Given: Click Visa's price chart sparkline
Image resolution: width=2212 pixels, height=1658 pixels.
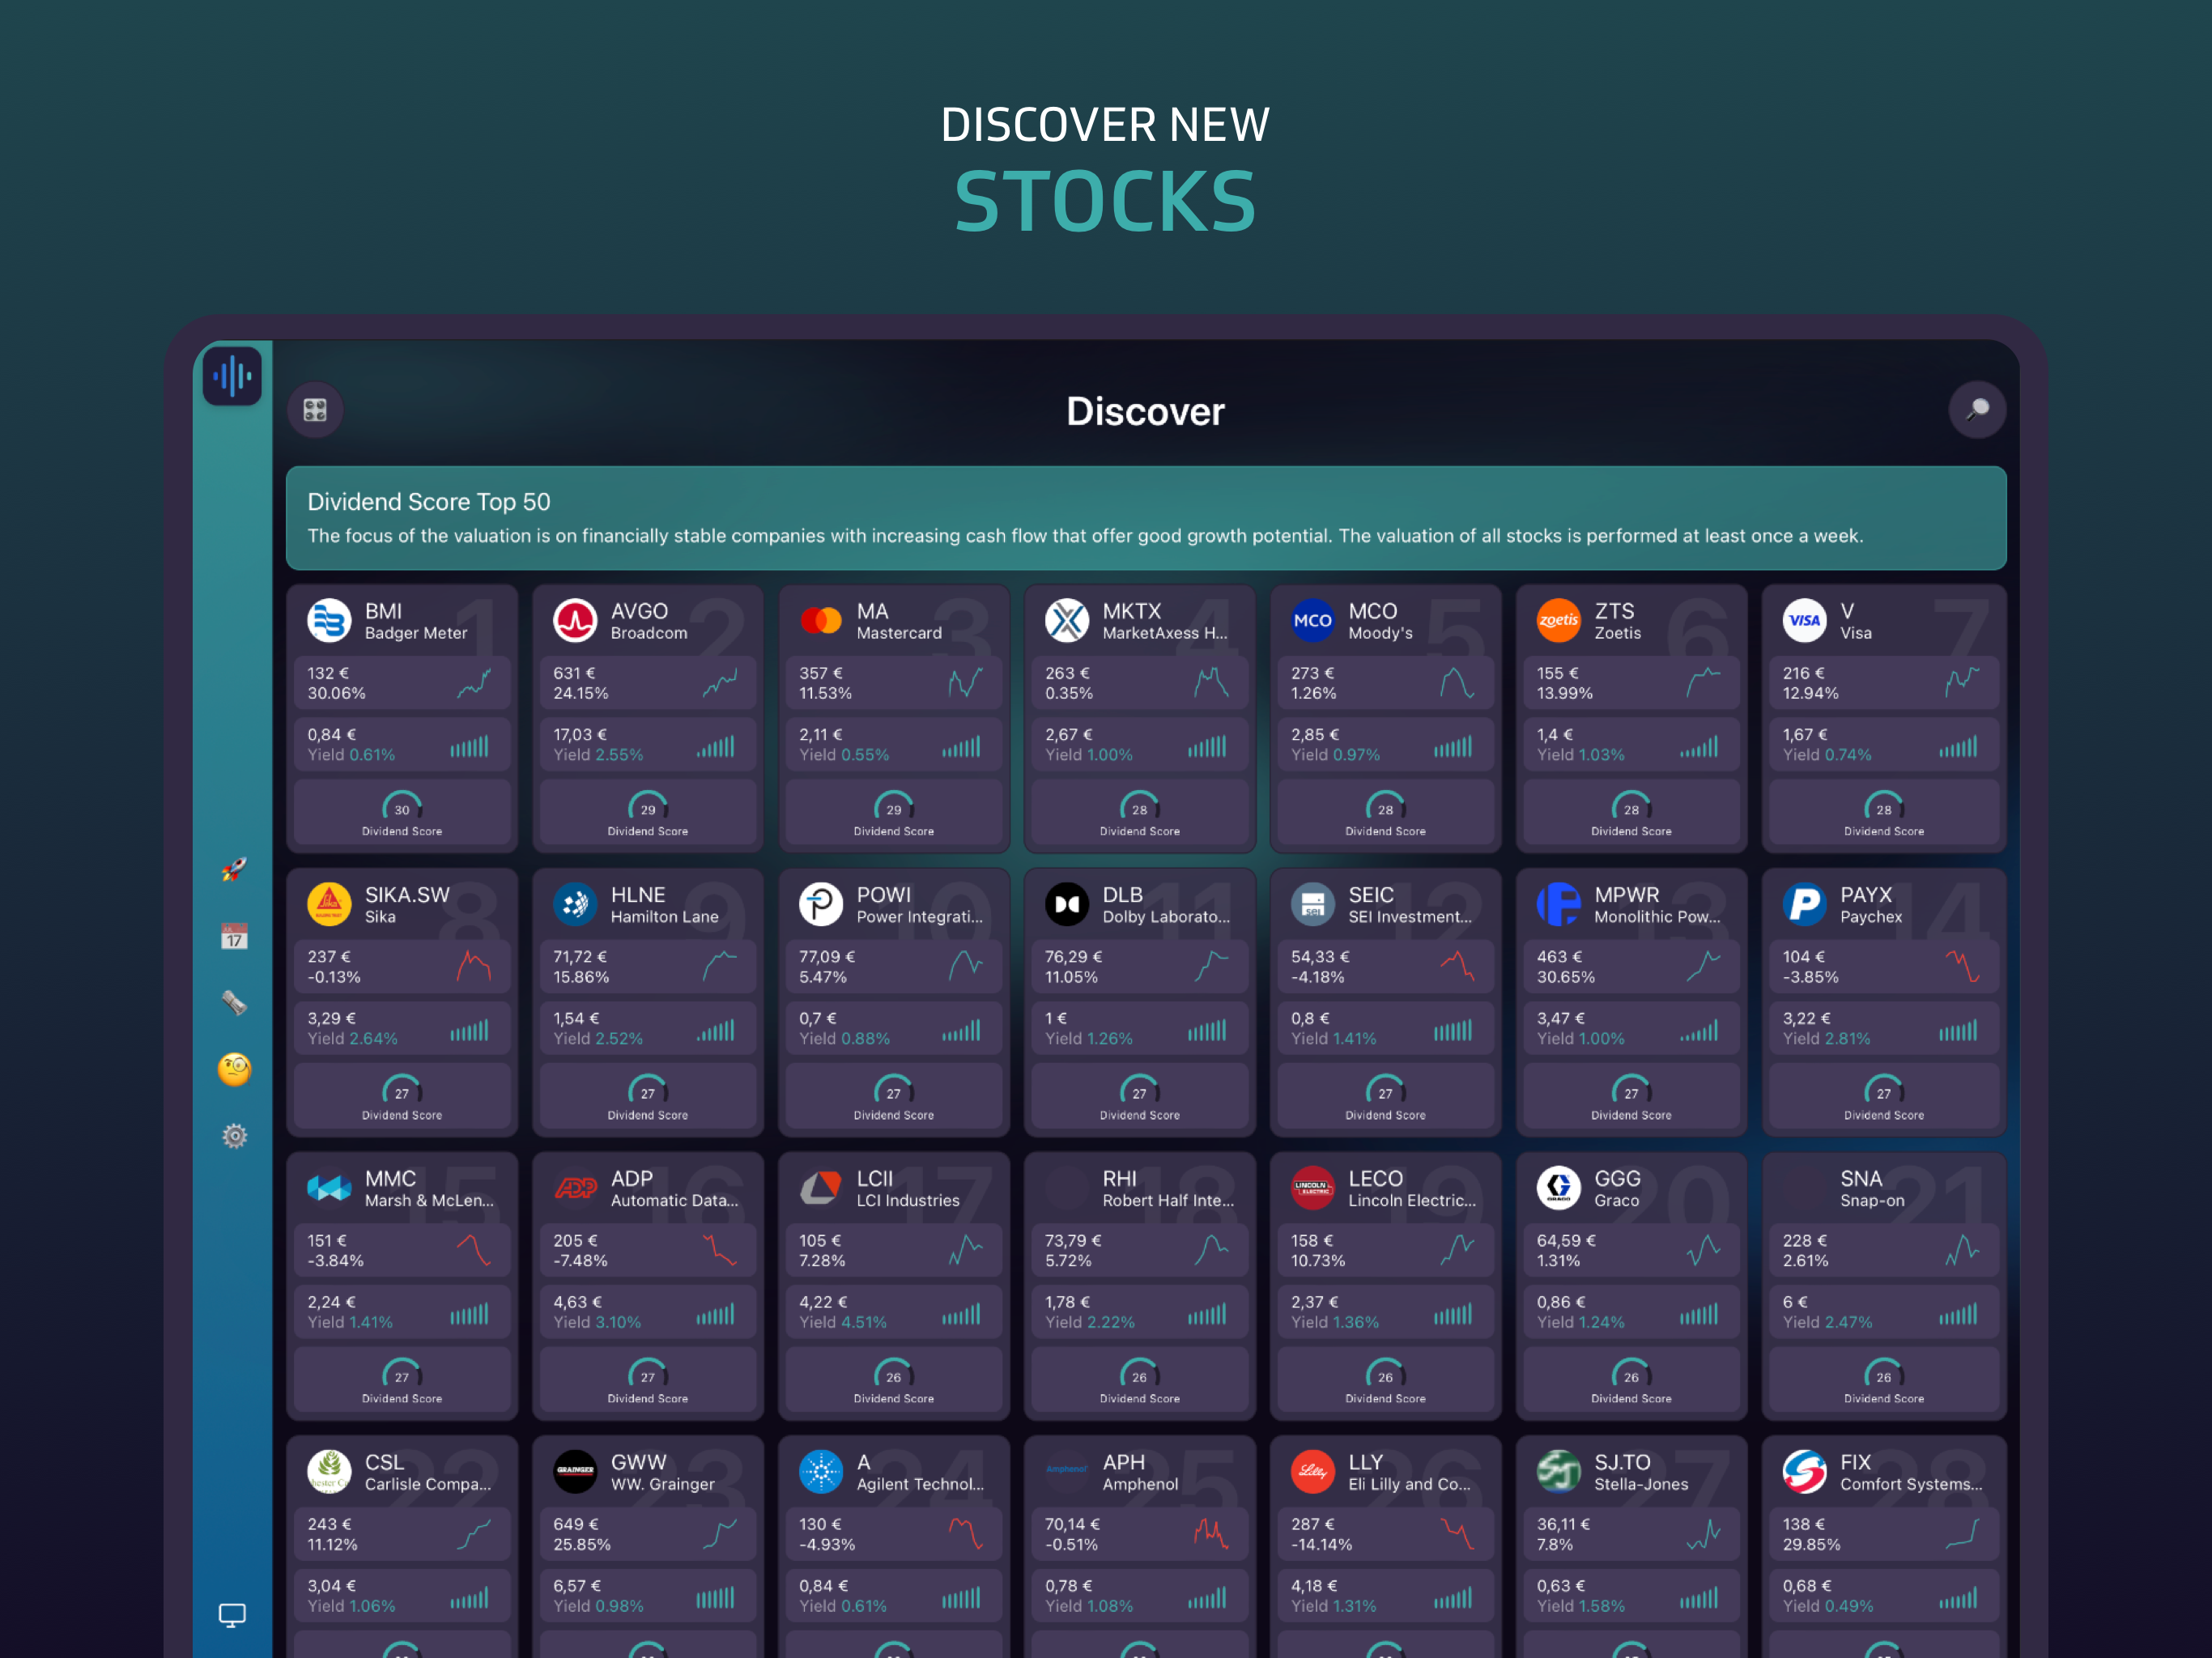Looking at the screenshot, I should [1961, 682].
